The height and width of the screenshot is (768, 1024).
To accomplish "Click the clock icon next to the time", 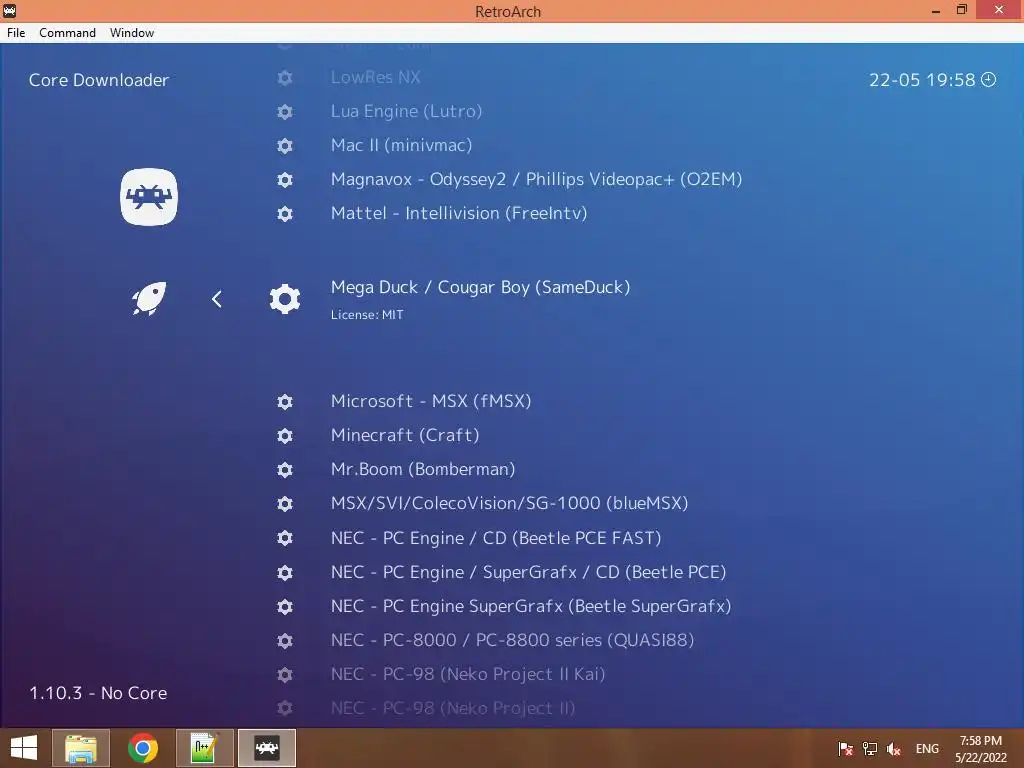I will 989,80.
